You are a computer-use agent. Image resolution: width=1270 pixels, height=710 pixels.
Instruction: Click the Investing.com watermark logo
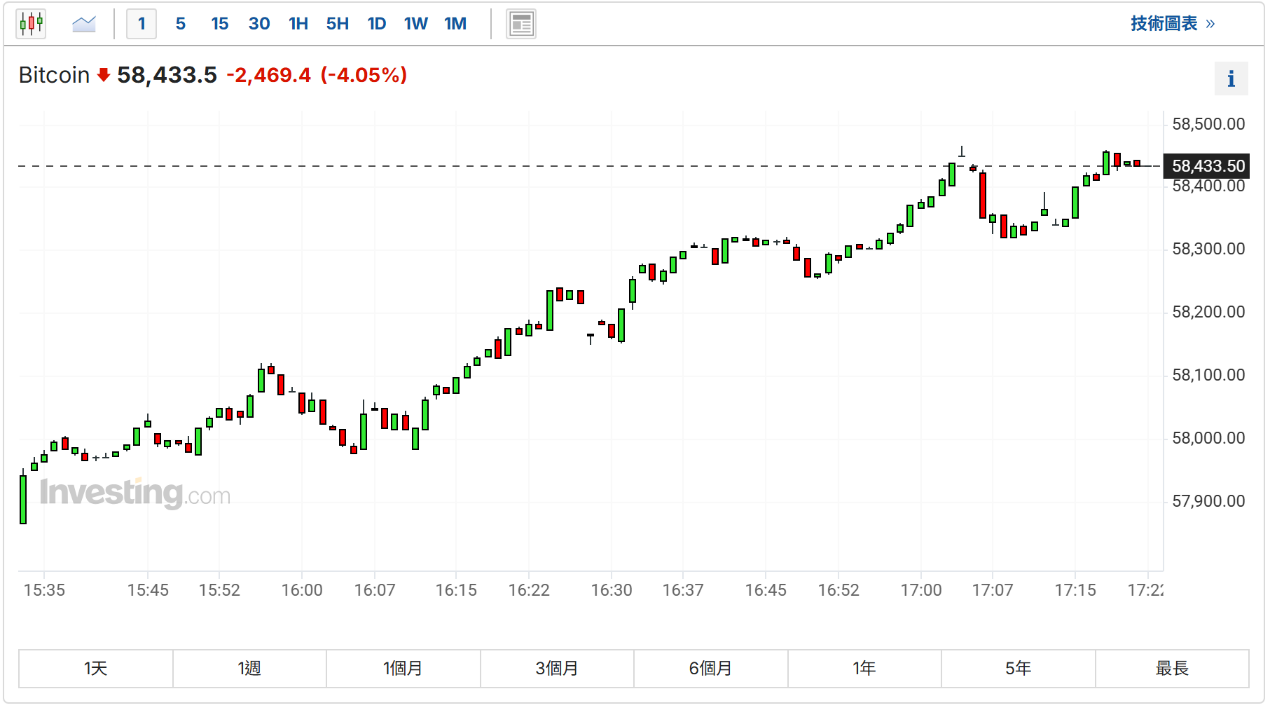point(135,494)
